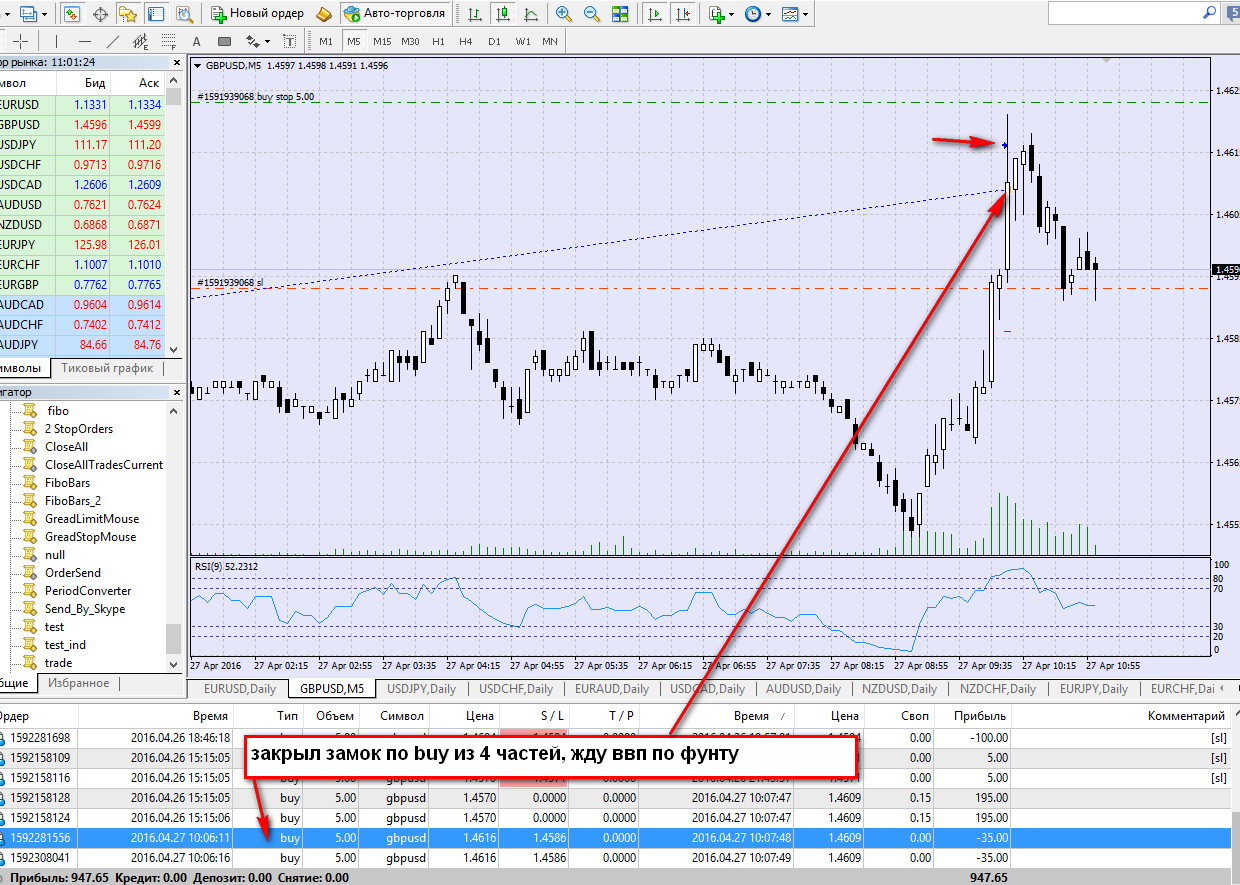Expand the Profiles dropdown arrow
This screenshot has height=885, width=1240.
pyautogui.click(x=44, y=15)
